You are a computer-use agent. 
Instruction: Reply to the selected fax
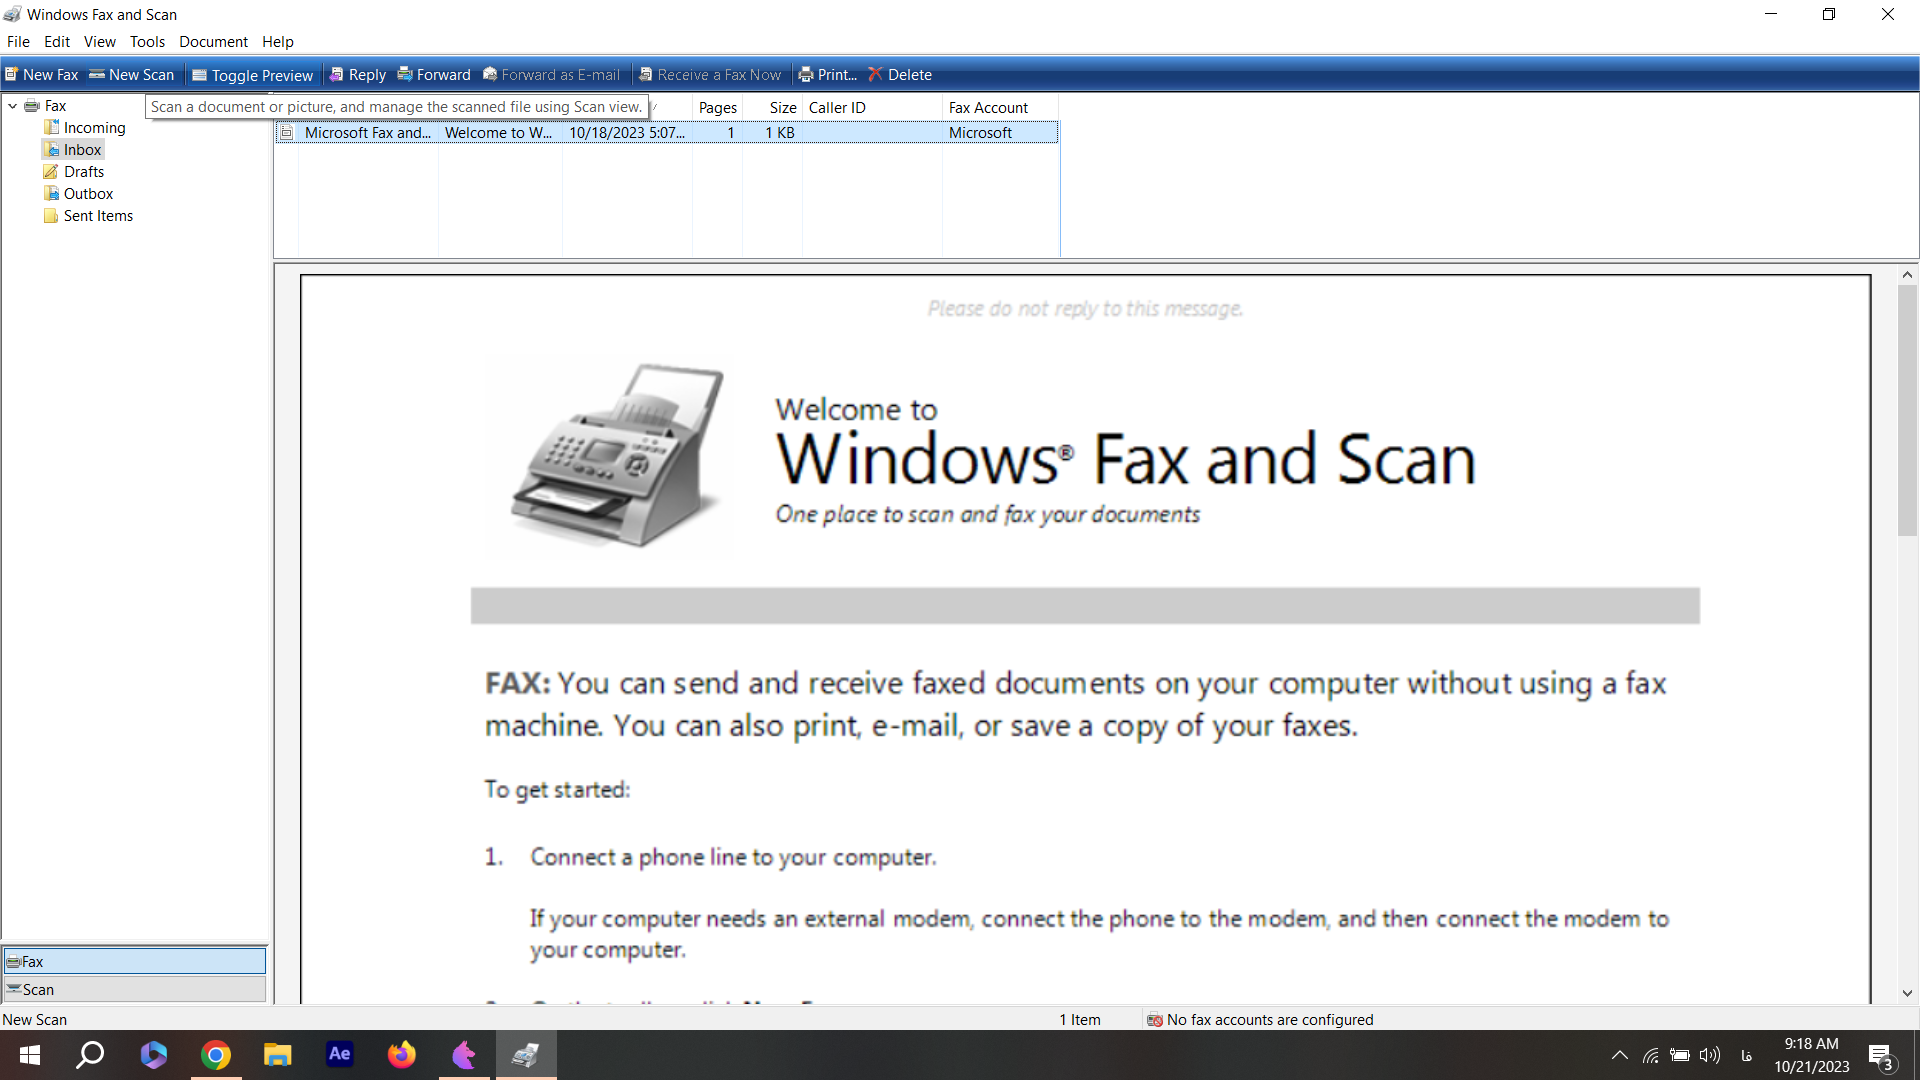coord(357,75)
